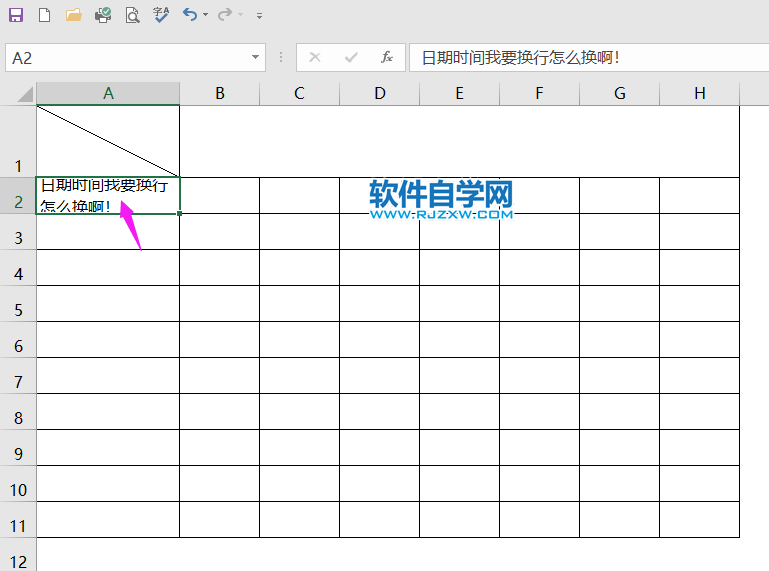Click the Save icon in quick access toolbar
This screenshot has height=571, width=769.
pos(16,15)
